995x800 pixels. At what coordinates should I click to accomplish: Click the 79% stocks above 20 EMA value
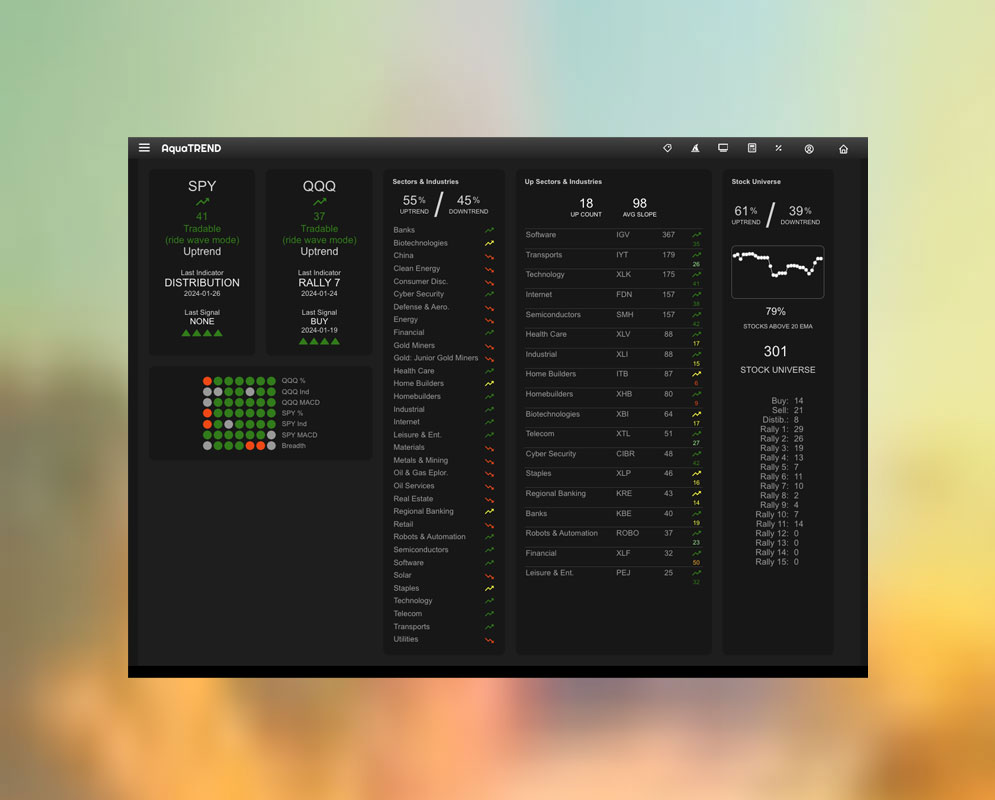pyautogui.click(x=775, y=311)
